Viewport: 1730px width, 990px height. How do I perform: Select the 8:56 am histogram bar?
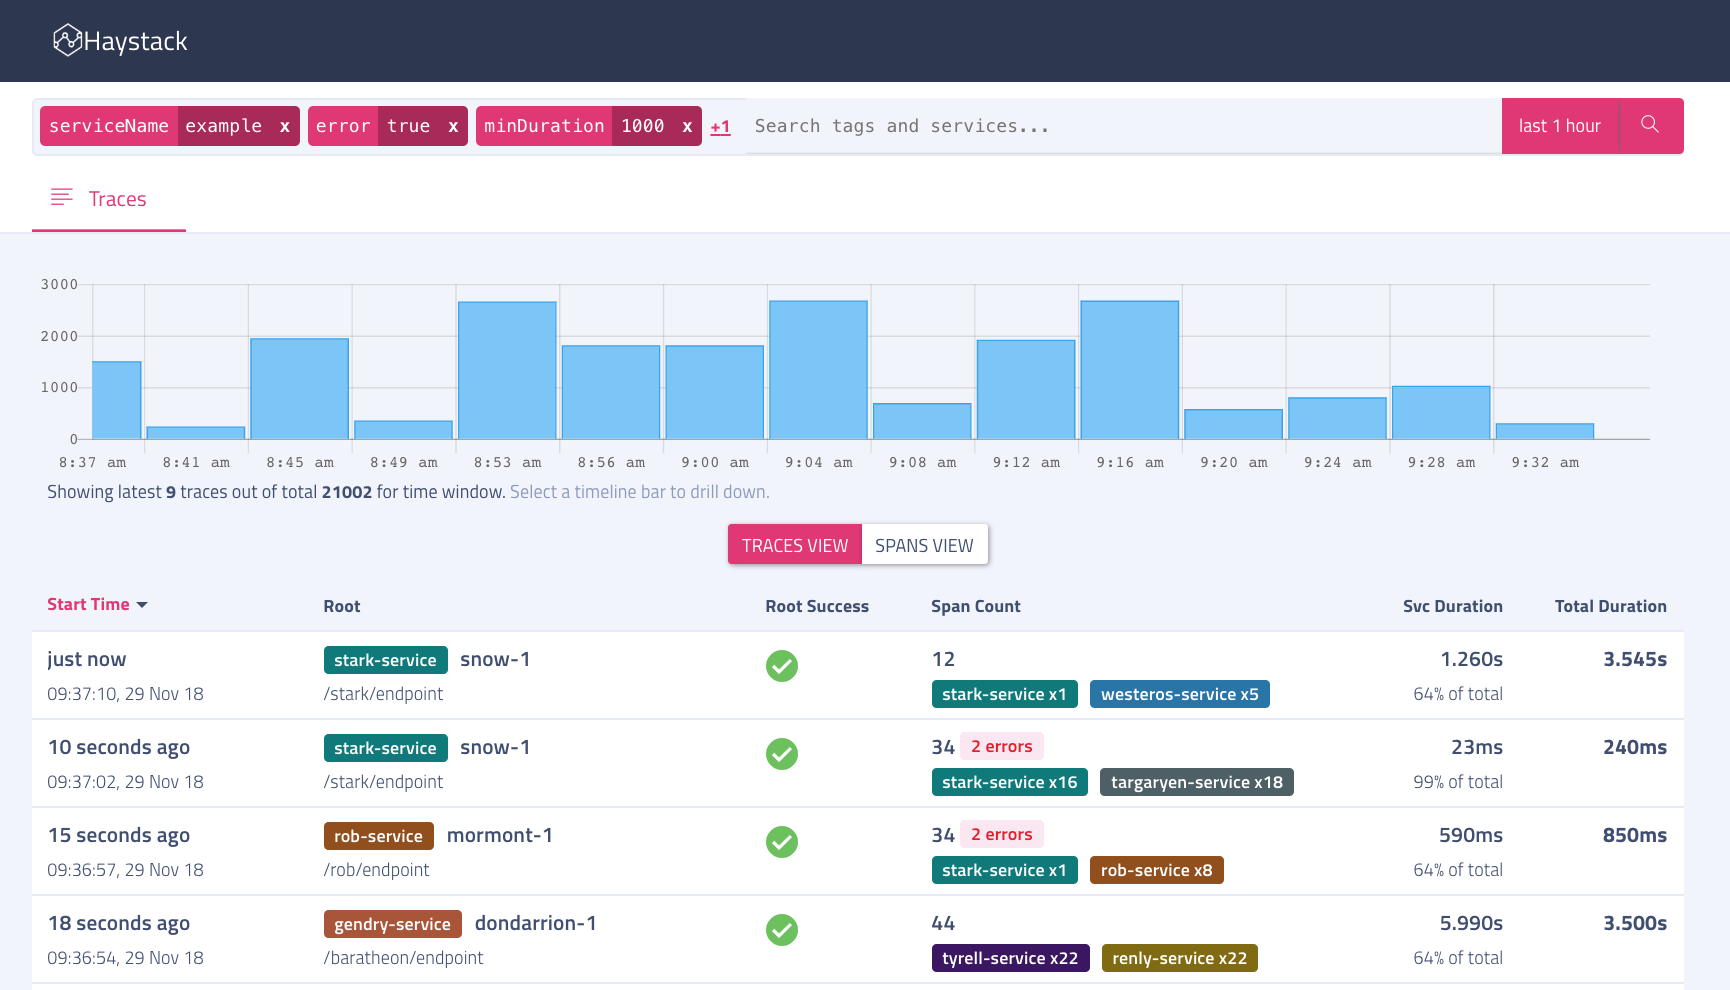(611, 392)
